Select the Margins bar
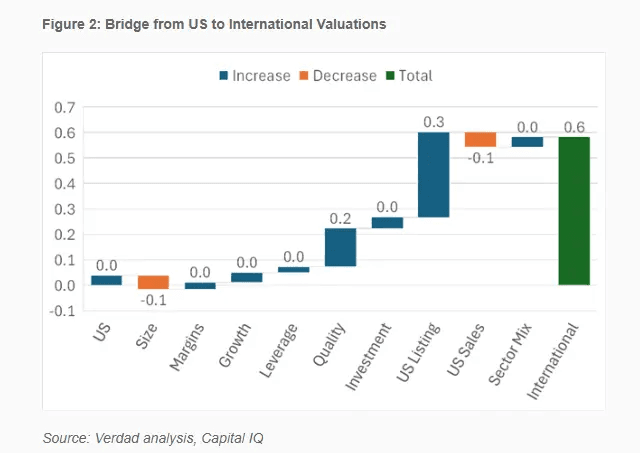Screen dimensions: 640x453 [x=200, y=286]
